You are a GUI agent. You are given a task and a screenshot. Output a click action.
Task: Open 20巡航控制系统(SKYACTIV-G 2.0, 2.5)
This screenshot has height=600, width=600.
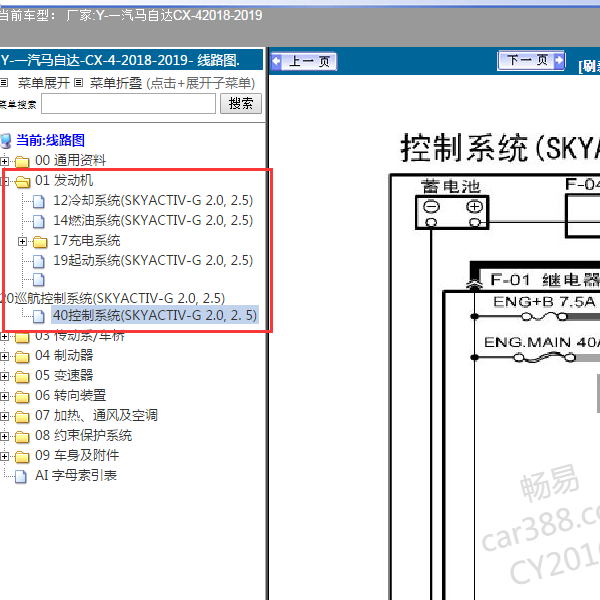pos(112,298)
